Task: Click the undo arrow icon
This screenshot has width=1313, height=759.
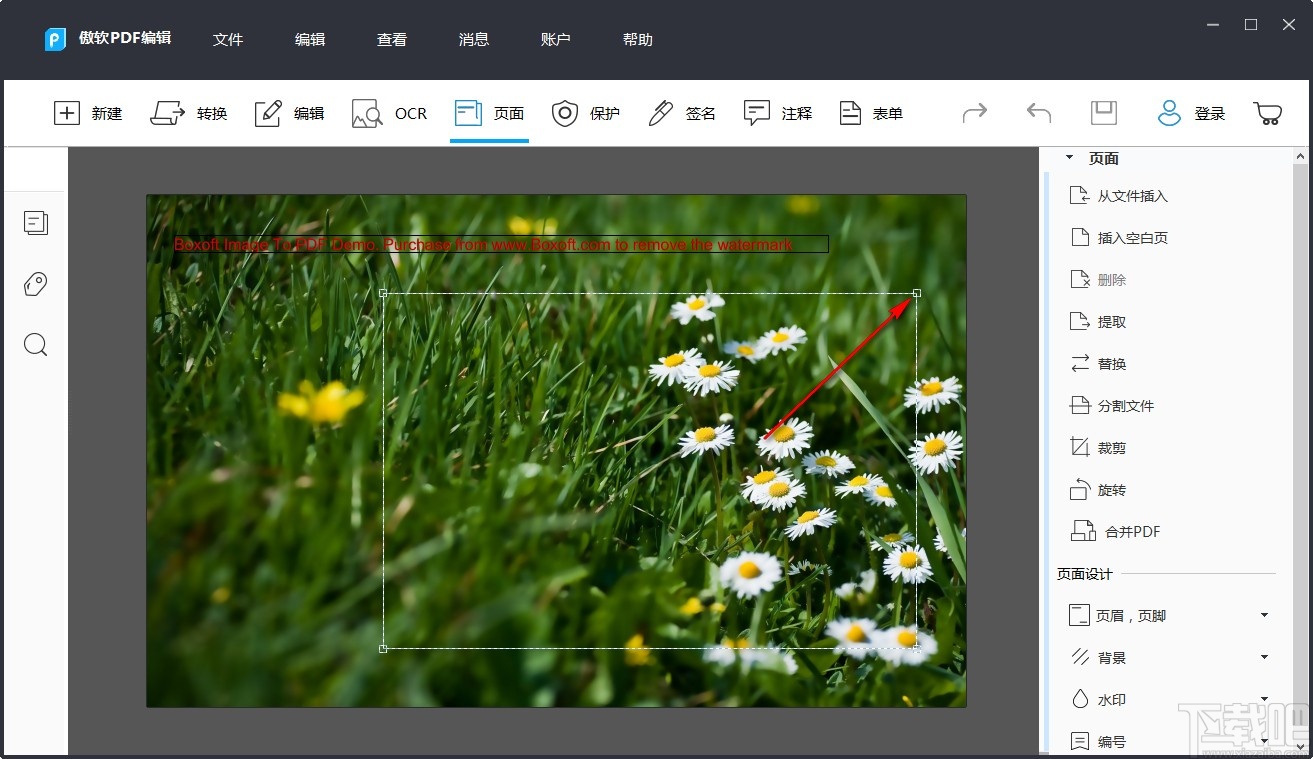Action: pyautogui.click(x=1039, y=113)
